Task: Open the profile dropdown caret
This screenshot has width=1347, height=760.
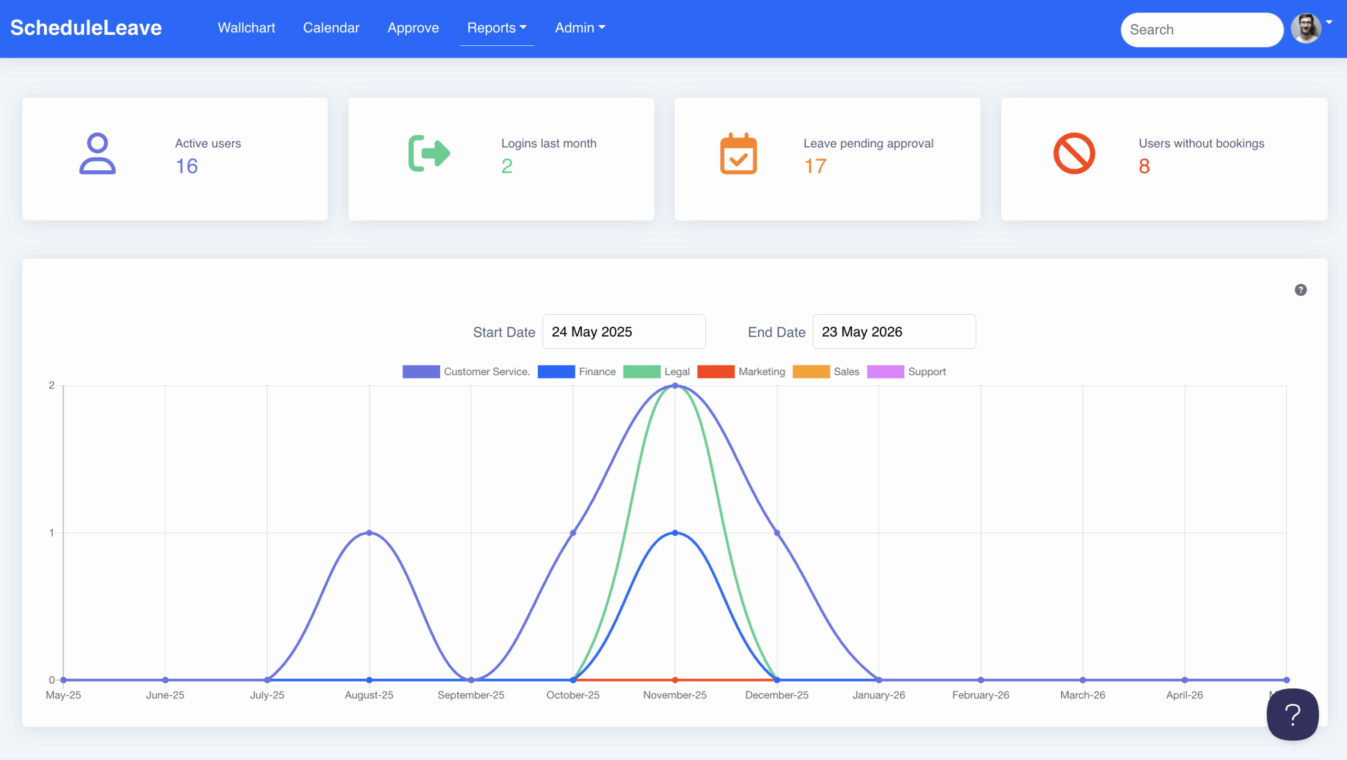Action: [1329, 22]
